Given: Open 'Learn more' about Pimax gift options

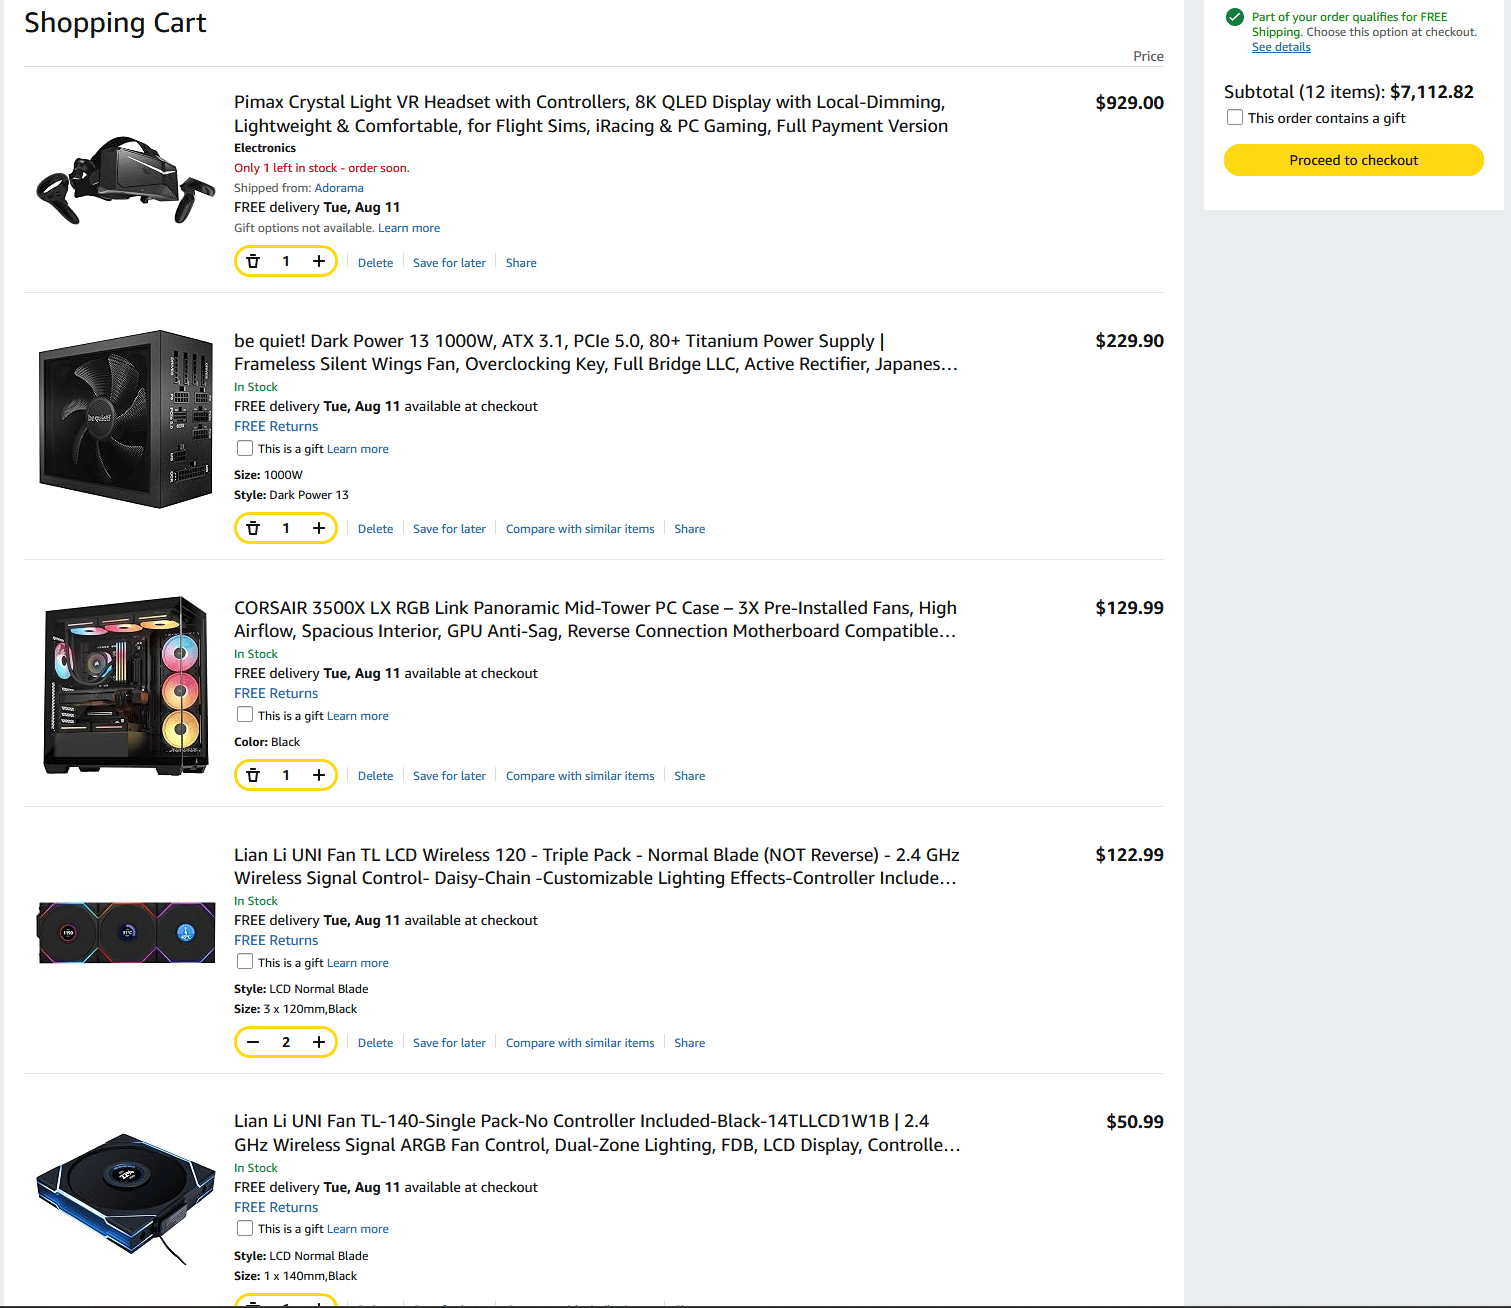Looking at the screenshot, I should [409, 228].
